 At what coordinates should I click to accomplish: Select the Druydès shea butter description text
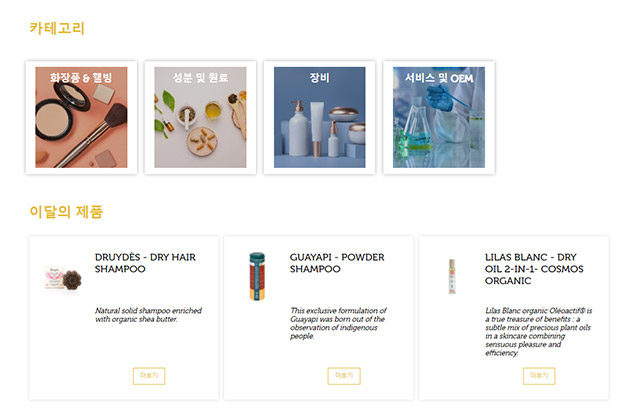(x=148, y=315)
